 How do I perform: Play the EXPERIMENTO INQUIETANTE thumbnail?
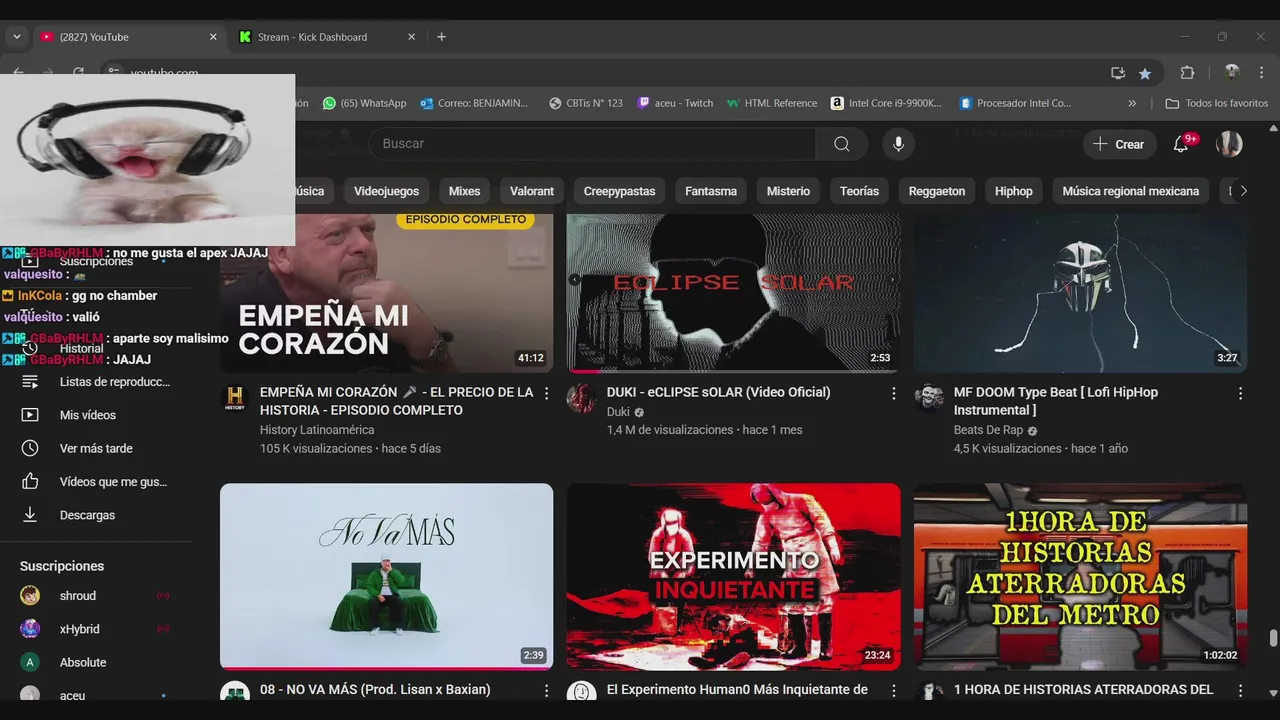733,577
